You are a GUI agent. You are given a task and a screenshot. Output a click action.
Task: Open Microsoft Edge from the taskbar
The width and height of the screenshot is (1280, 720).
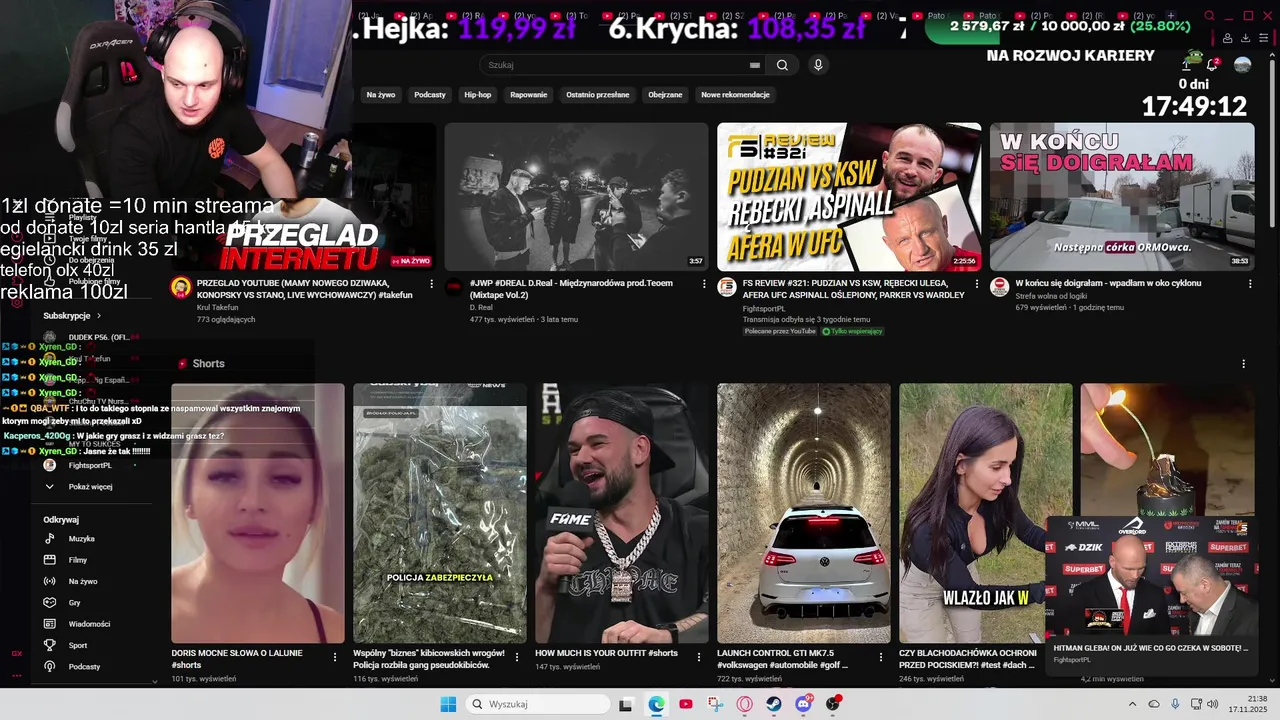point(656,704)
